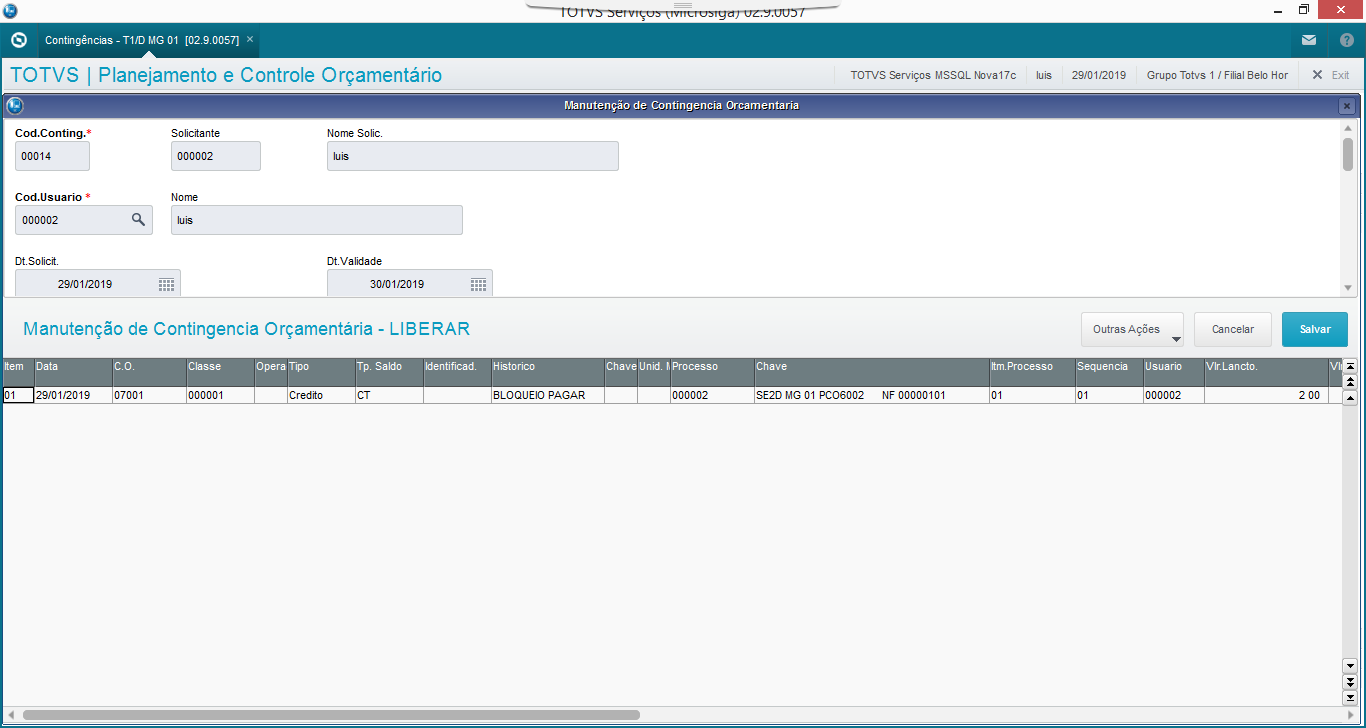Select the C.O. cell 07001
This screenshot has height=728, width=1366.
click(149, 395)
